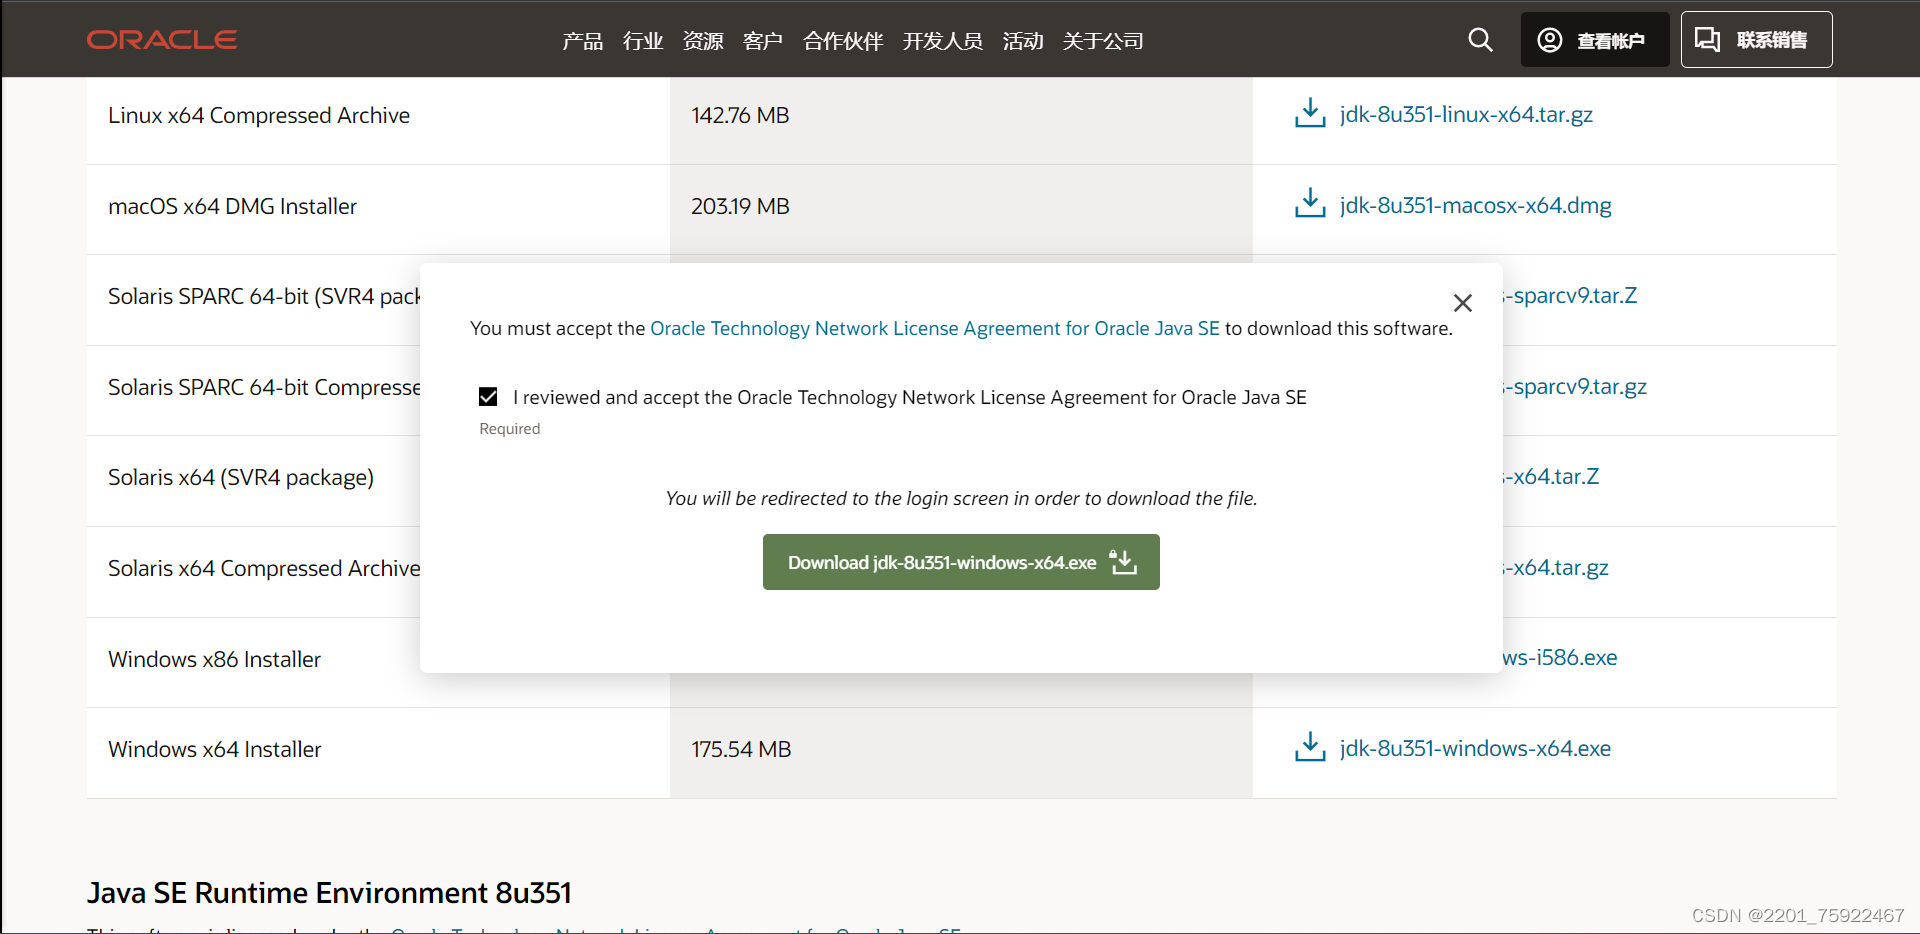1920x934 pixels.
Task: Click 'Java SE Runtime Environment 8u351' heading
Action: (x=329, y=892)
